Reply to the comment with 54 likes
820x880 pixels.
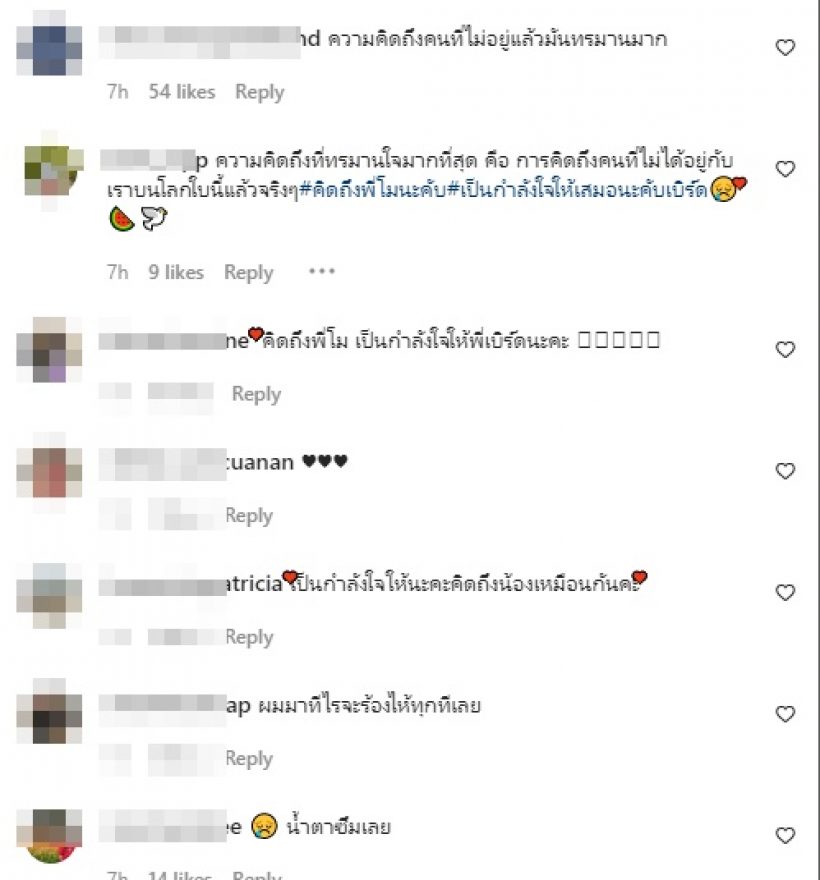point(259,92)
